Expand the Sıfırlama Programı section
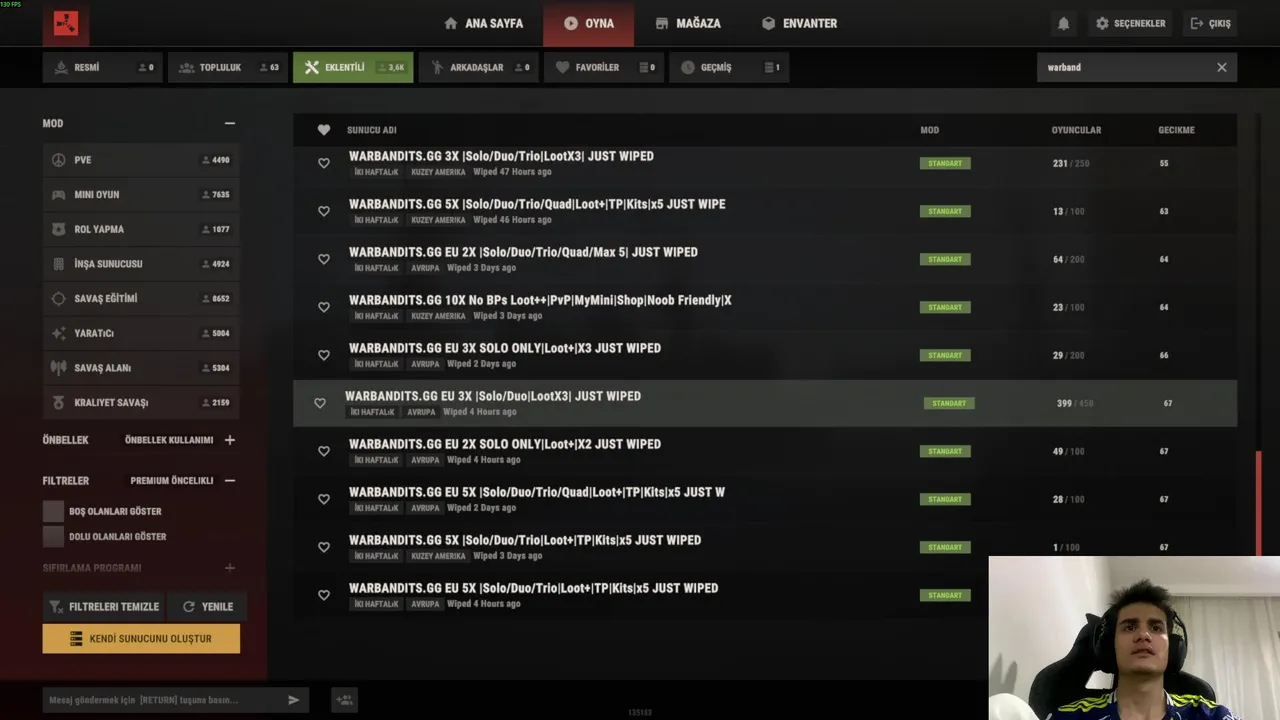Viewport: 1280px width, 720px height. pyautogui.click(x=230, y=568)
